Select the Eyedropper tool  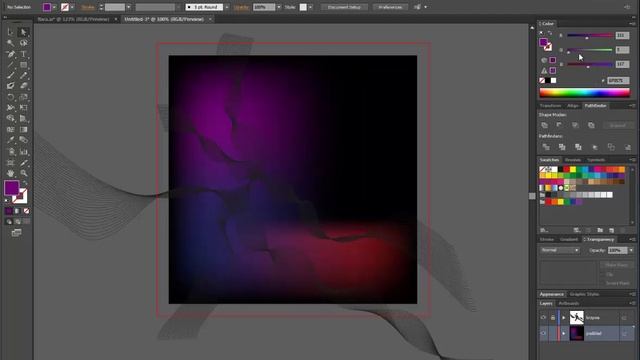coord(11,140)
